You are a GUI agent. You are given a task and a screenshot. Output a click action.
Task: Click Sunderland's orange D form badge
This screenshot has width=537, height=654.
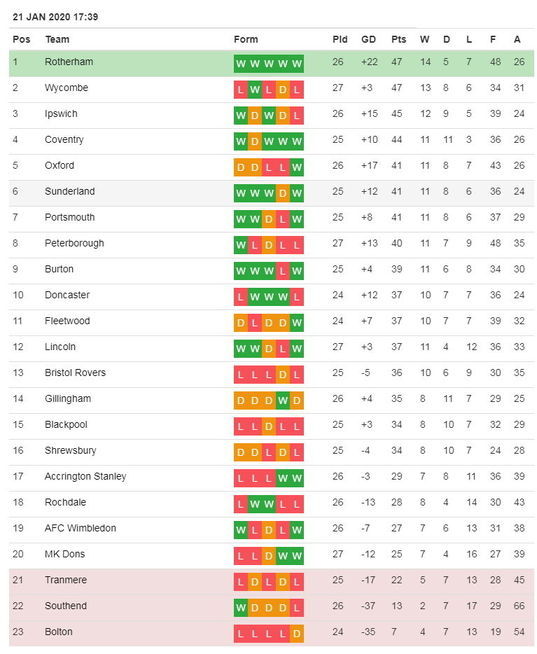(283, 193)
